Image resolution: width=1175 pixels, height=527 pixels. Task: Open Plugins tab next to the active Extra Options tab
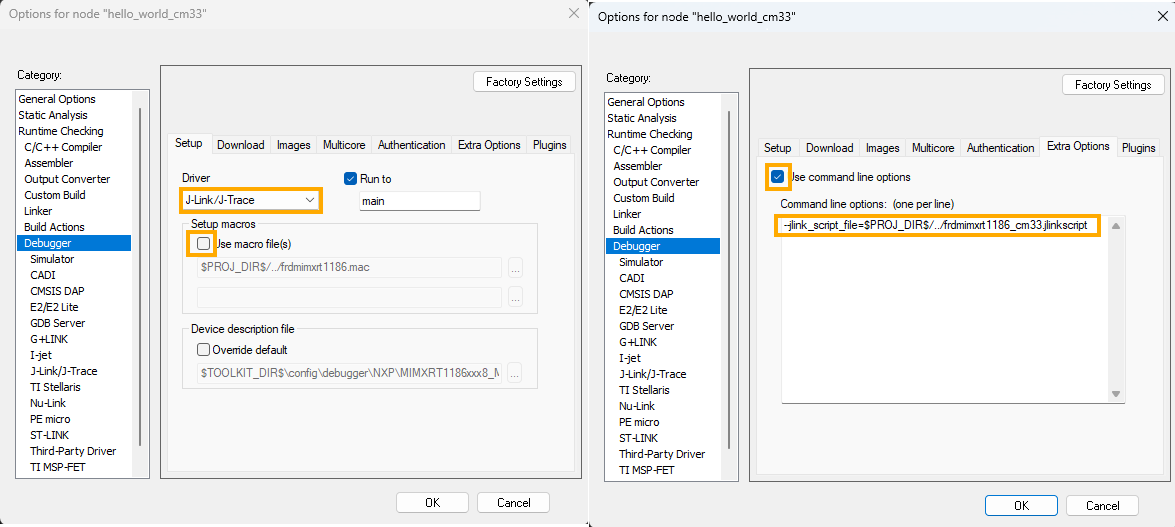point(1138,148)
